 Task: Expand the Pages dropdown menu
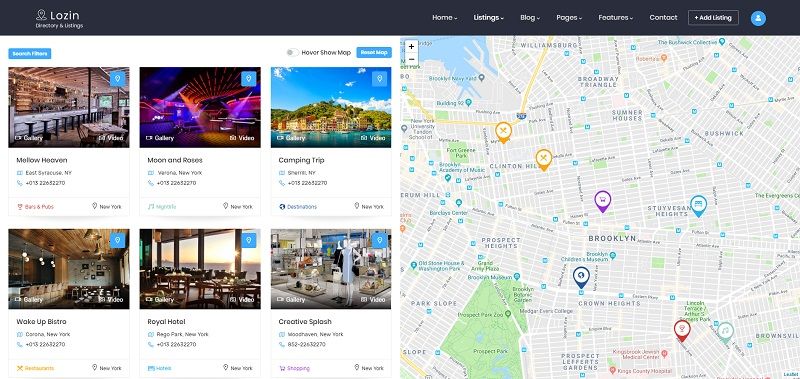(569, 18)
